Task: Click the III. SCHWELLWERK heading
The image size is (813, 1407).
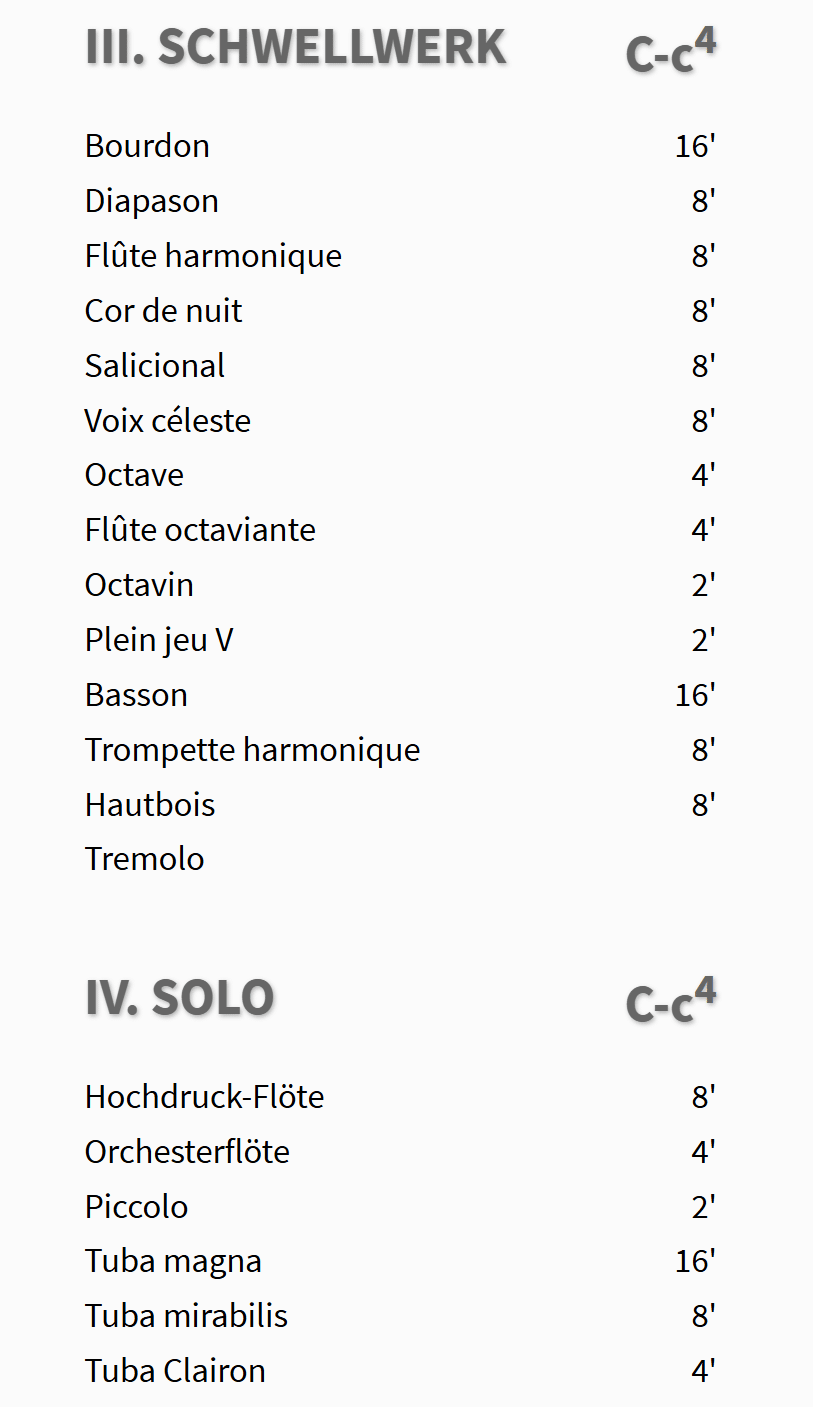Action: coord(295,48)
